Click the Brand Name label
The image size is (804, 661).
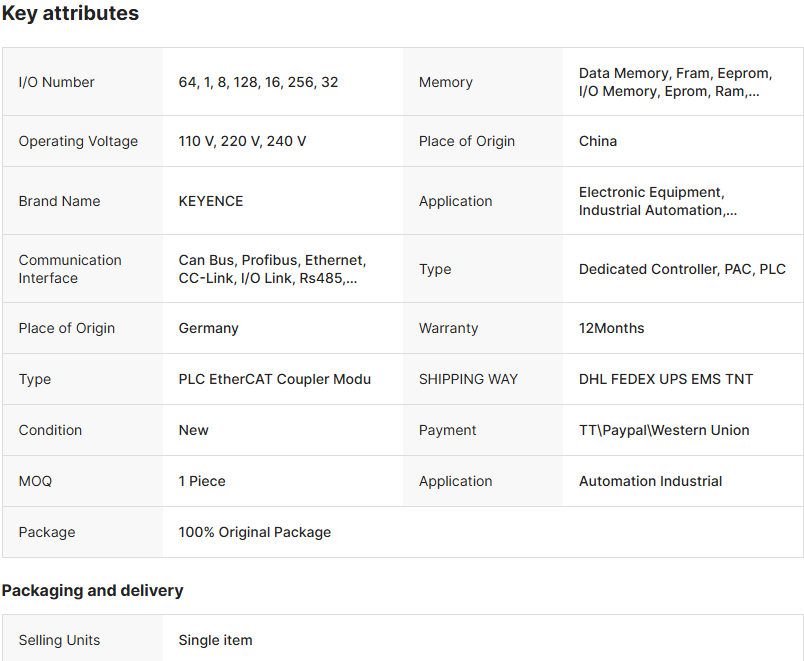pos(59,201)
